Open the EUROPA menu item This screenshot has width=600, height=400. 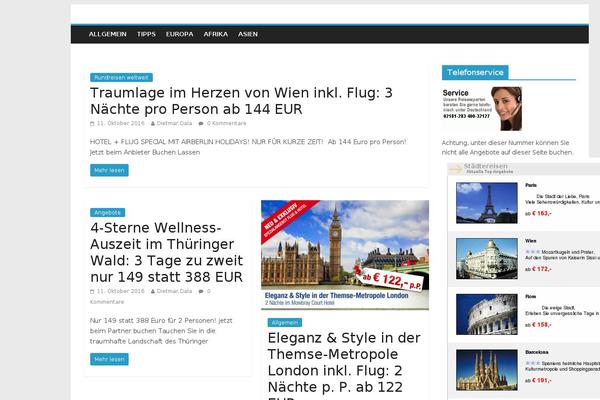pyautogui.click(x=179, y=34)
